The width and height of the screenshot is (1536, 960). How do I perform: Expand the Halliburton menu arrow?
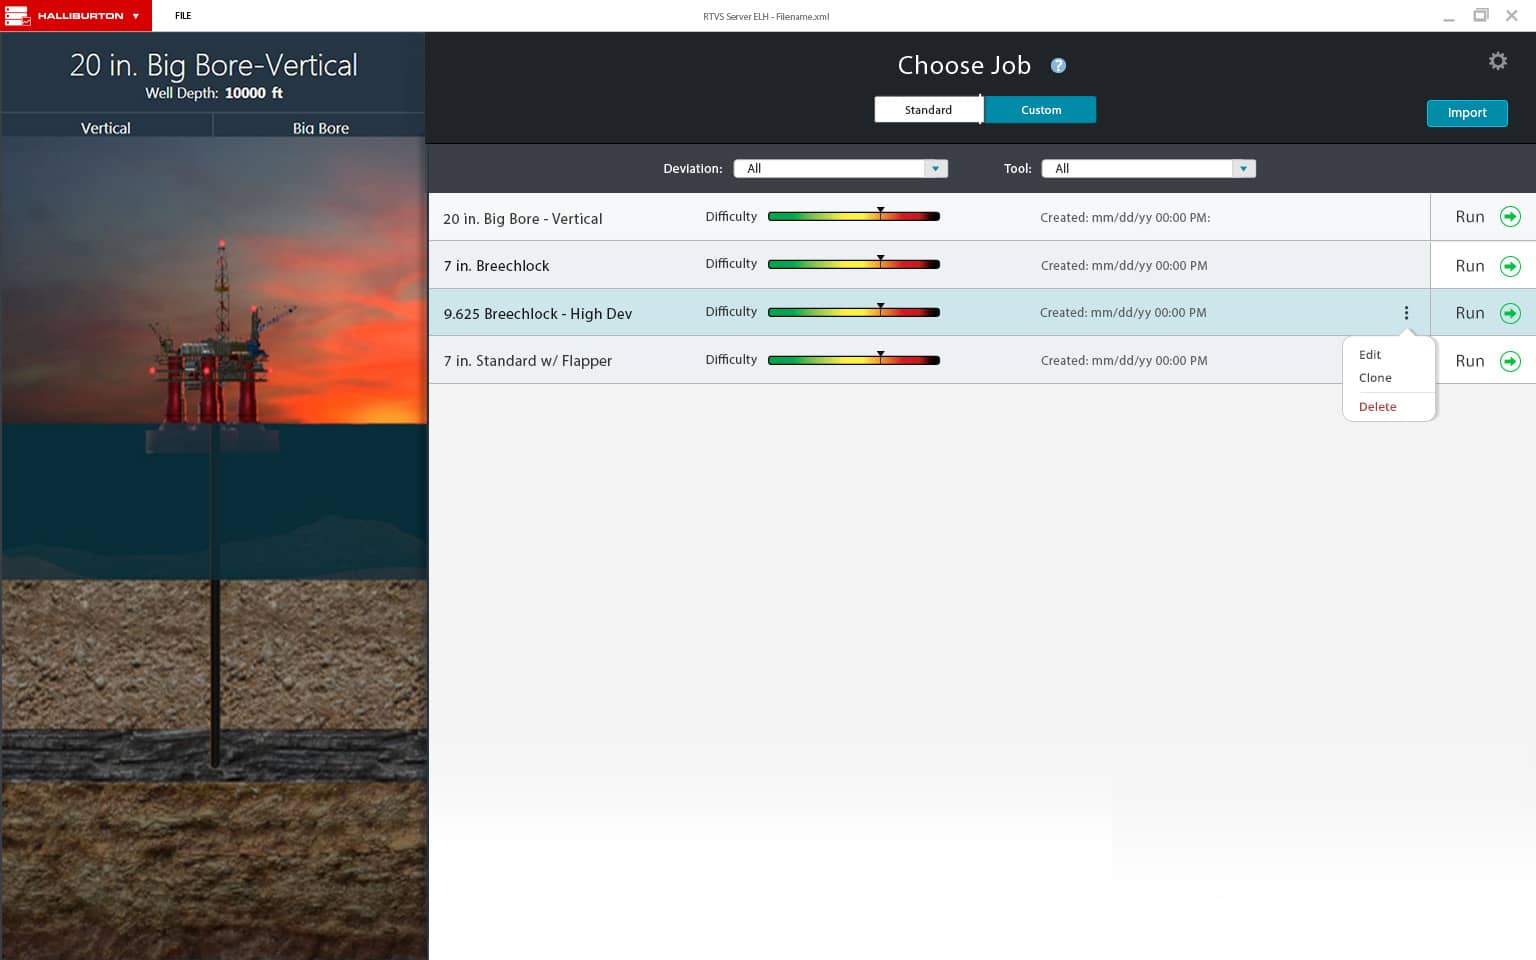tap(136, 16)
